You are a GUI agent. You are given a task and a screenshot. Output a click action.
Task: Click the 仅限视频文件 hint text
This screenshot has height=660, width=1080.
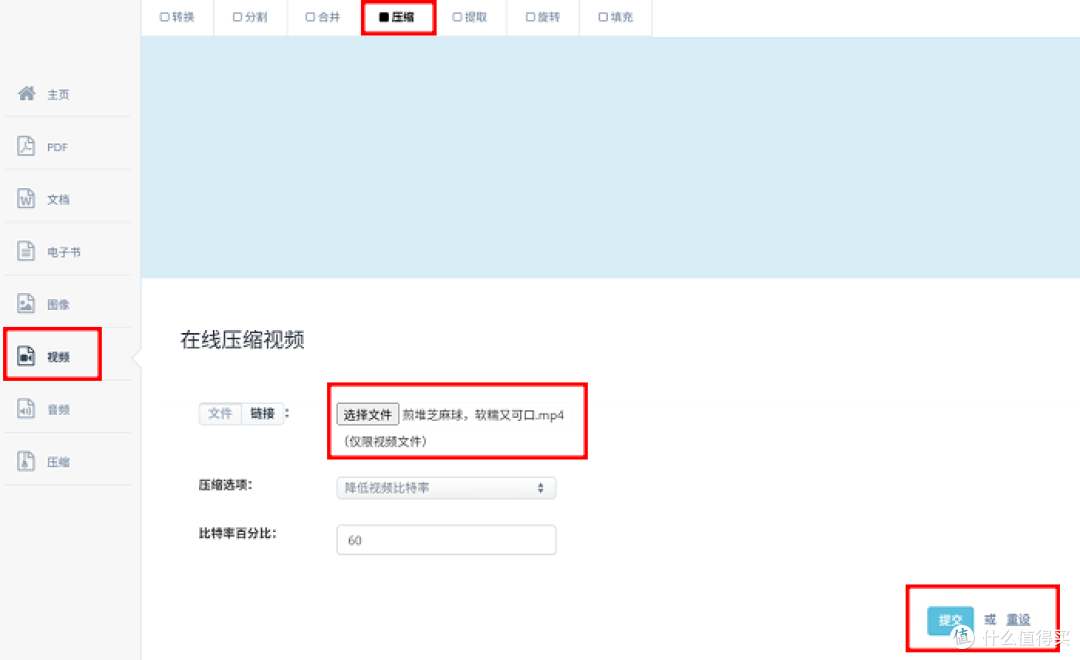coord(385,442)
